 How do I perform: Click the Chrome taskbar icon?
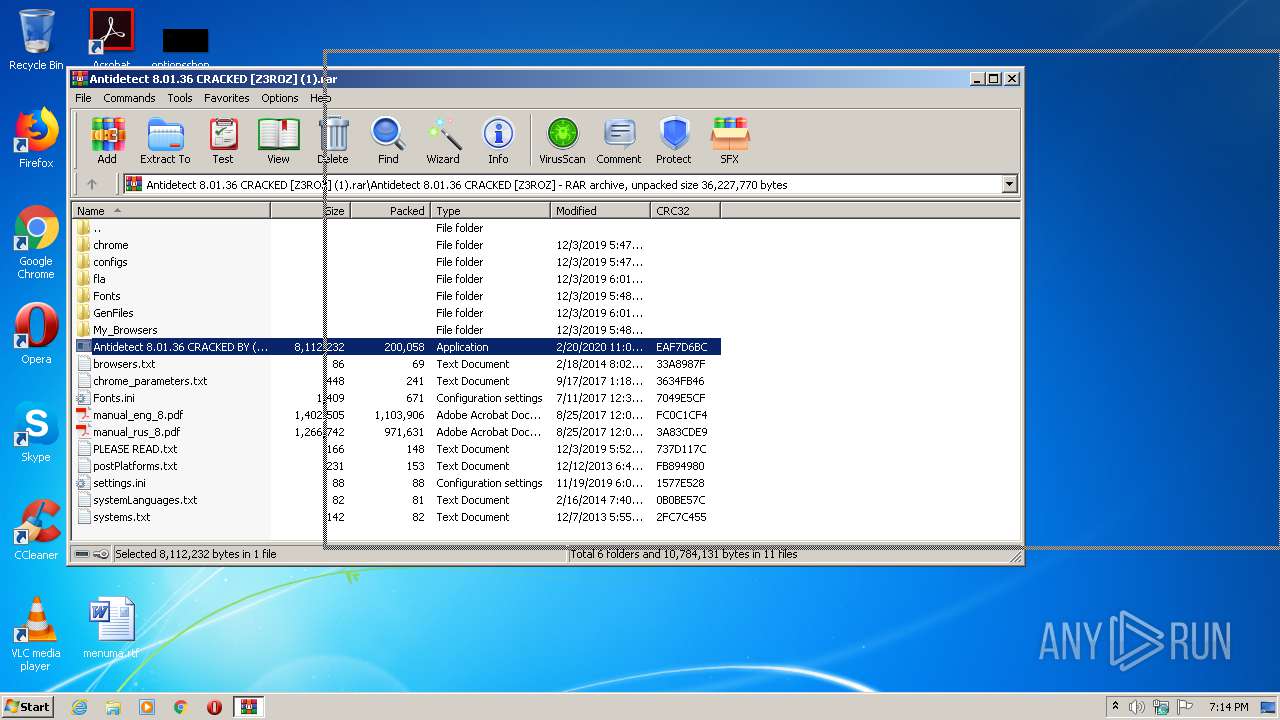181,707
